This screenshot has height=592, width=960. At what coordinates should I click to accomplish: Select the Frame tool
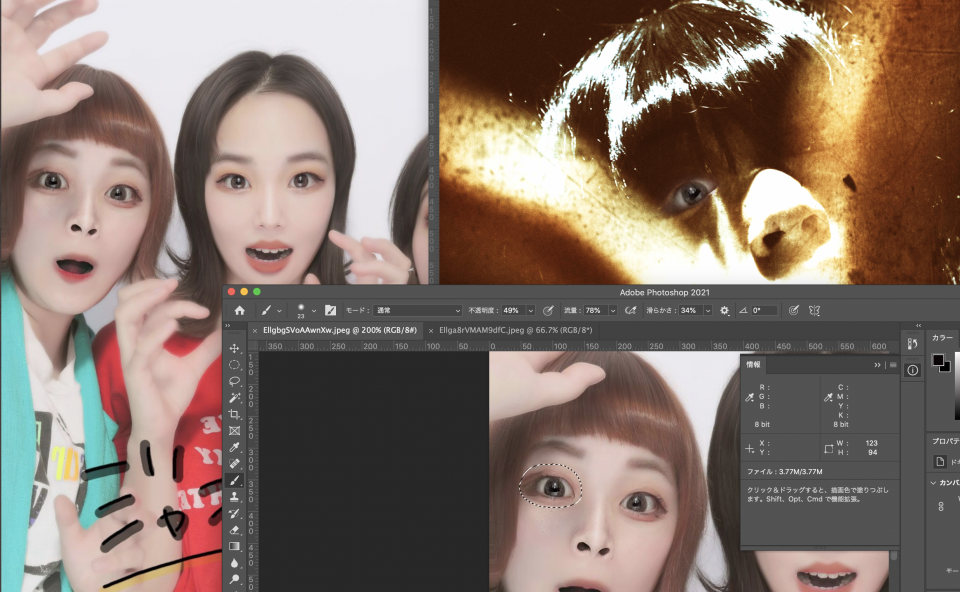234,431
